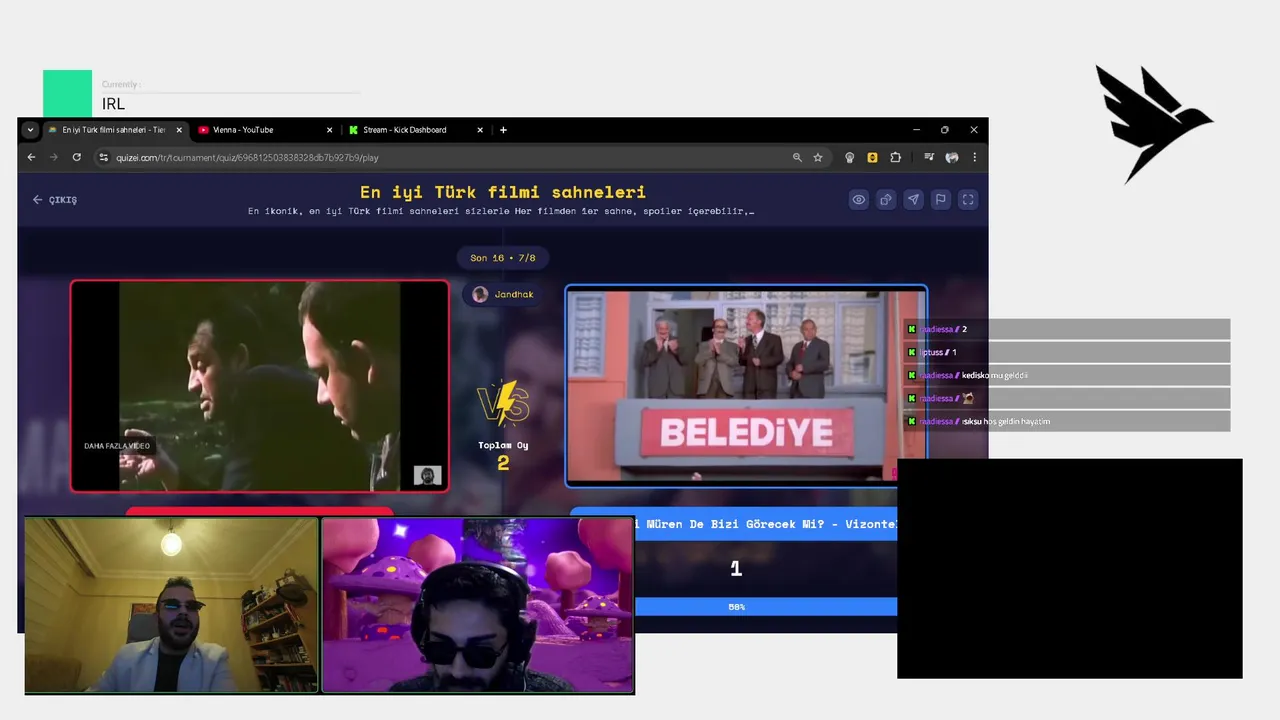Open the Chrome profile avatar
The image size is (1280, 720).
tap(952, 157)
